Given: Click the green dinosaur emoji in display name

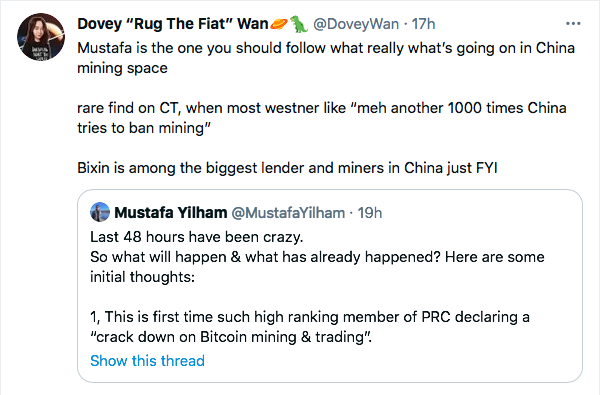Looking at the screenshot, I should (x=299, y=24).
